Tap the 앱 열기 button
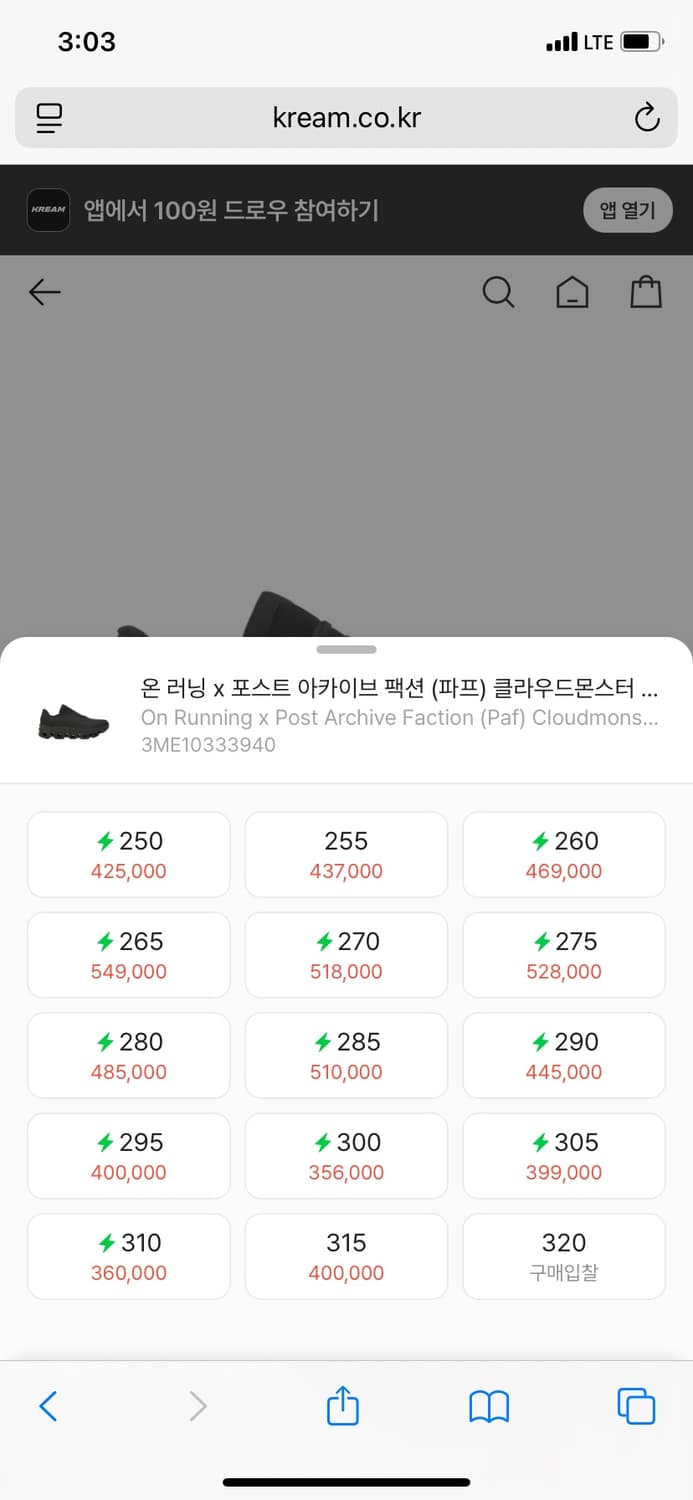This screenshot has height=1500, width=693. click(628, 210)
